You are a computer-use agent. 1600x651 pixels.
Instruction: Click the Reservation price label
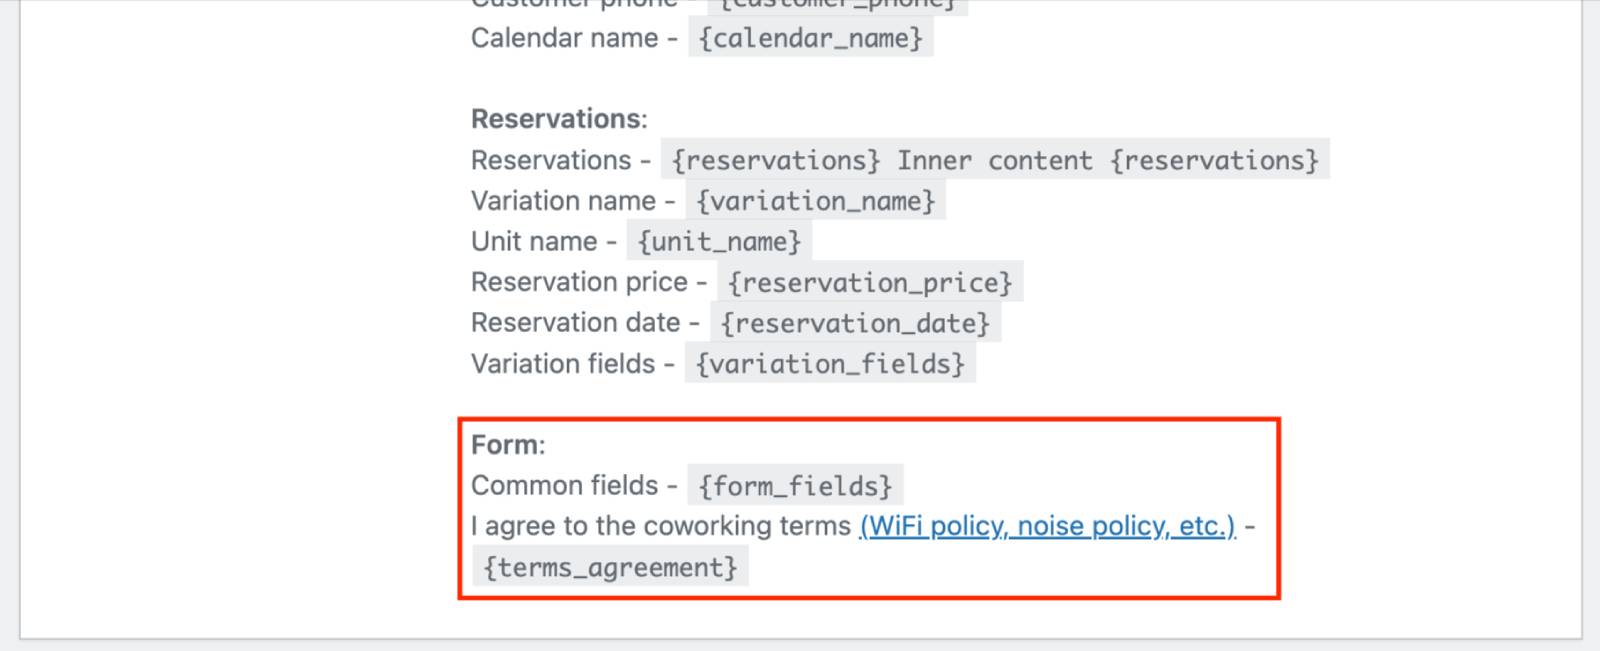pos(579,282)
